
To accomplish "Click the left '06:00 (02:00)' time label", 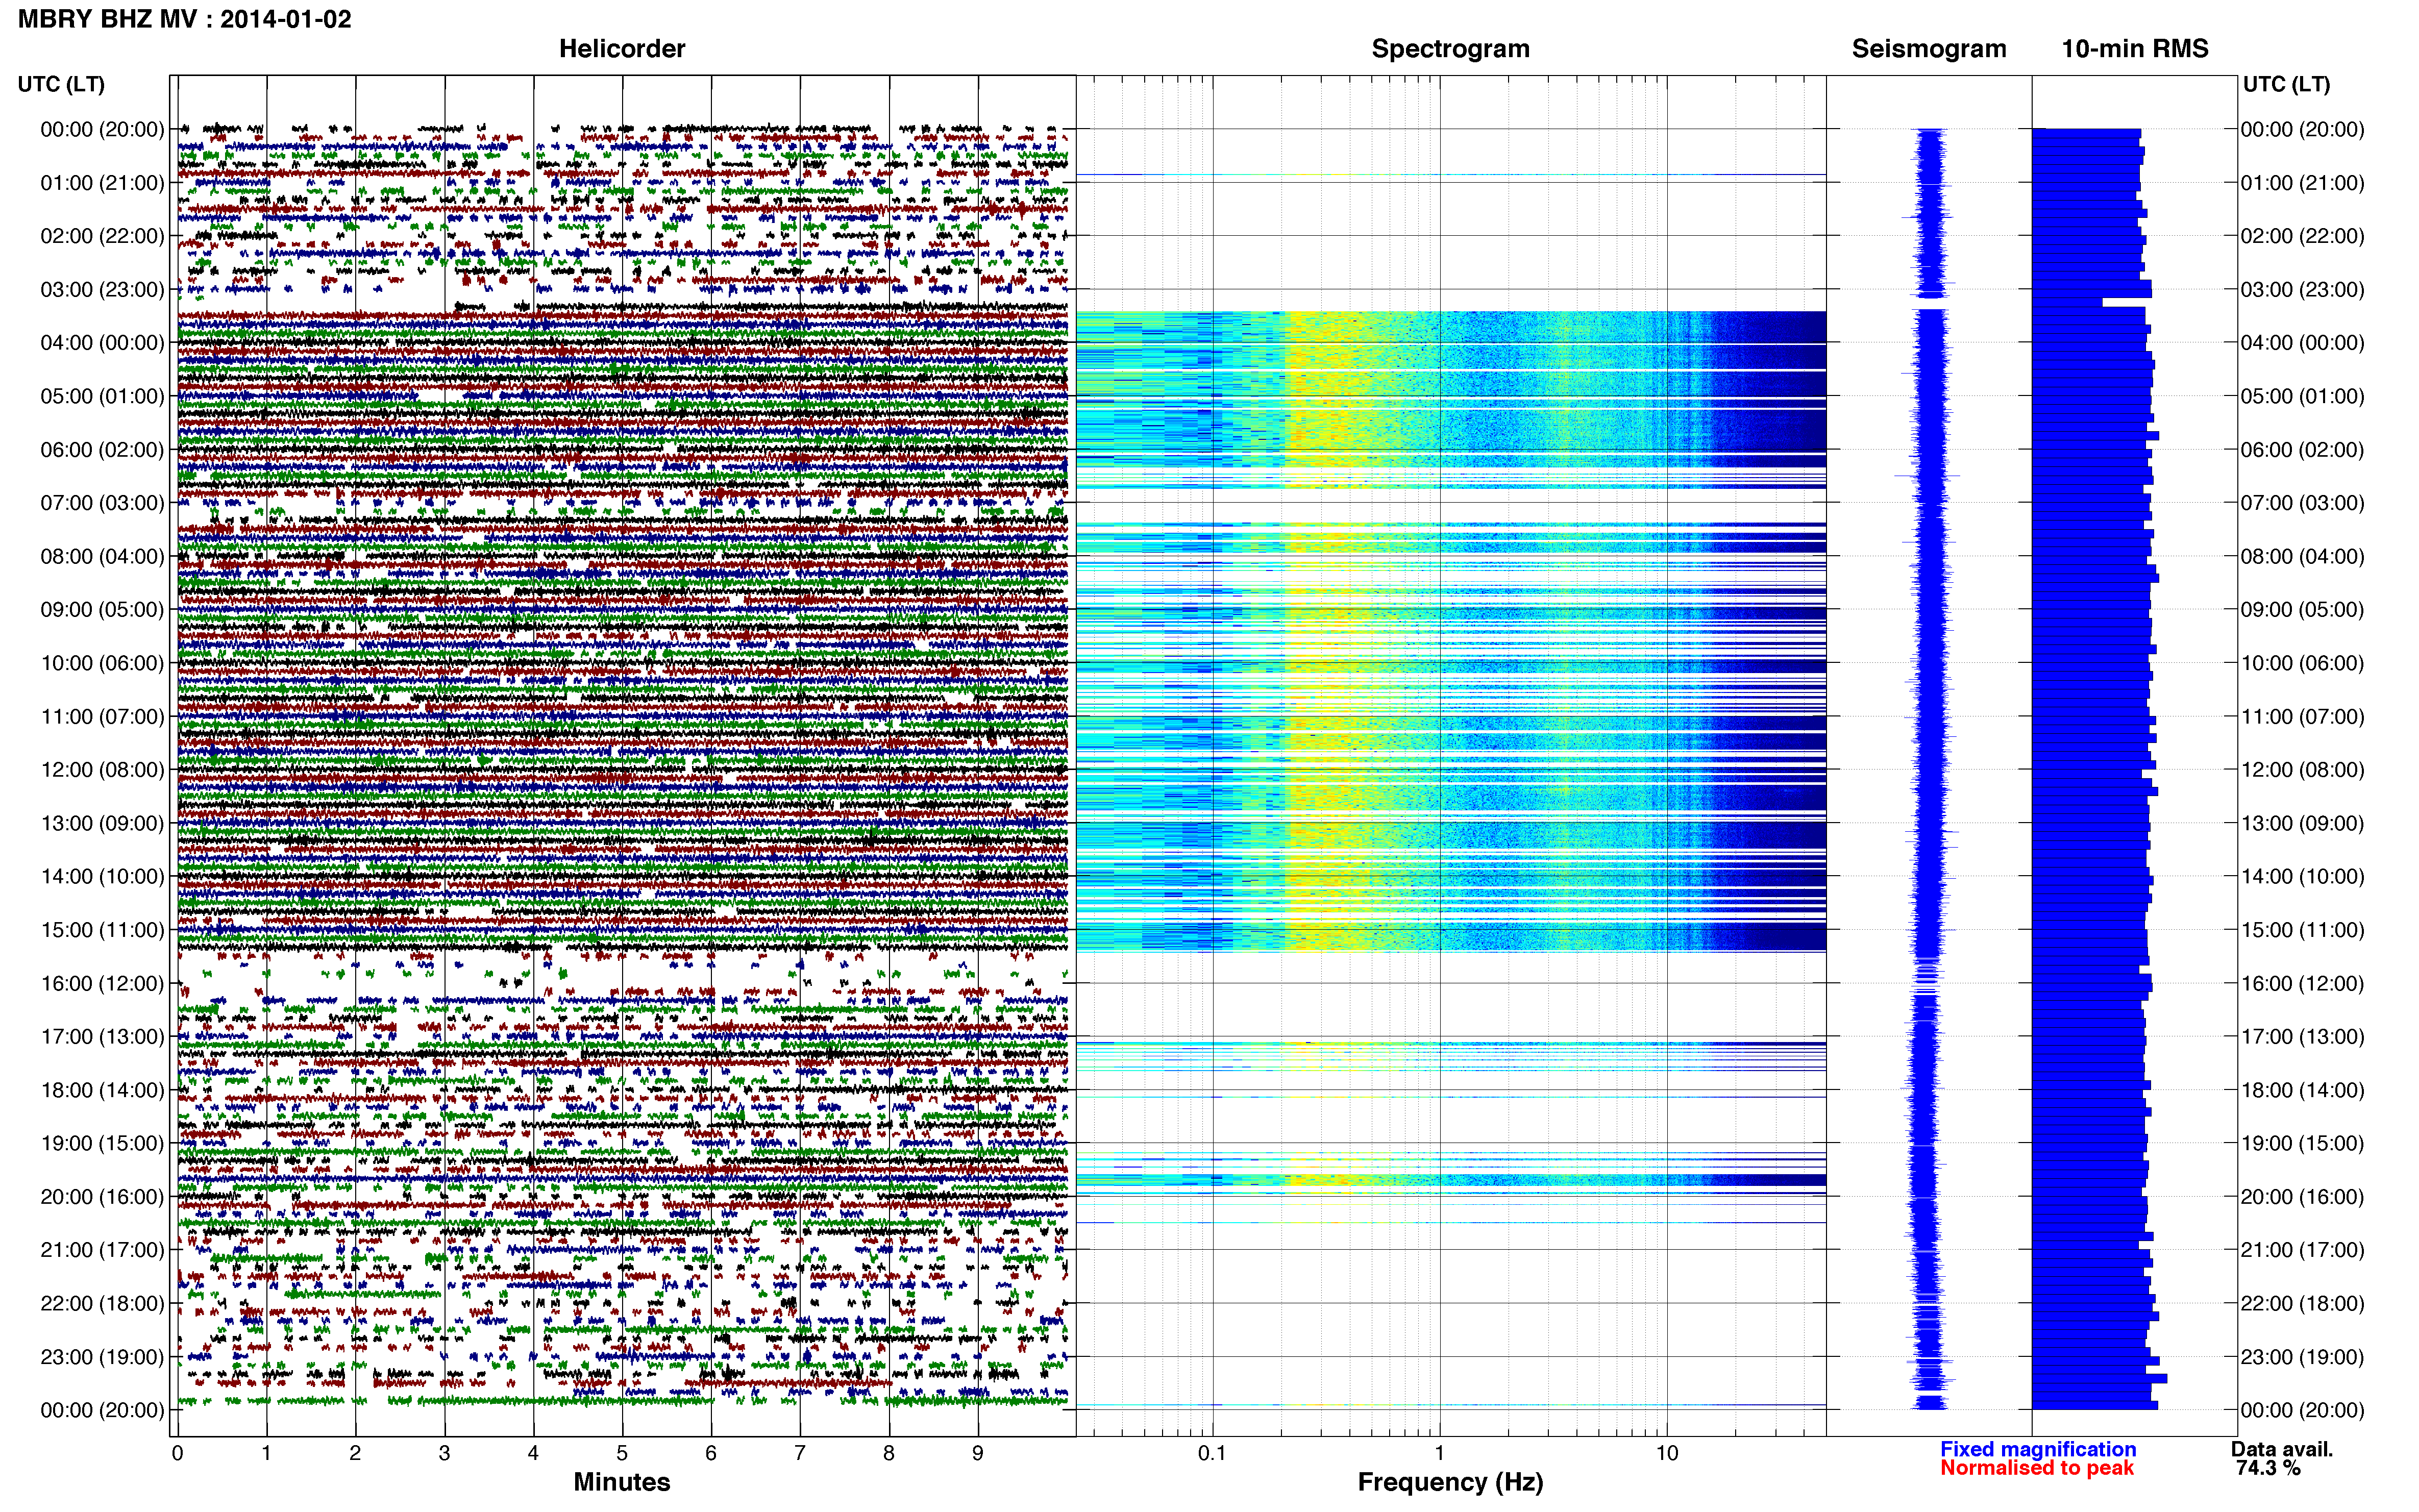I will 102,449.
